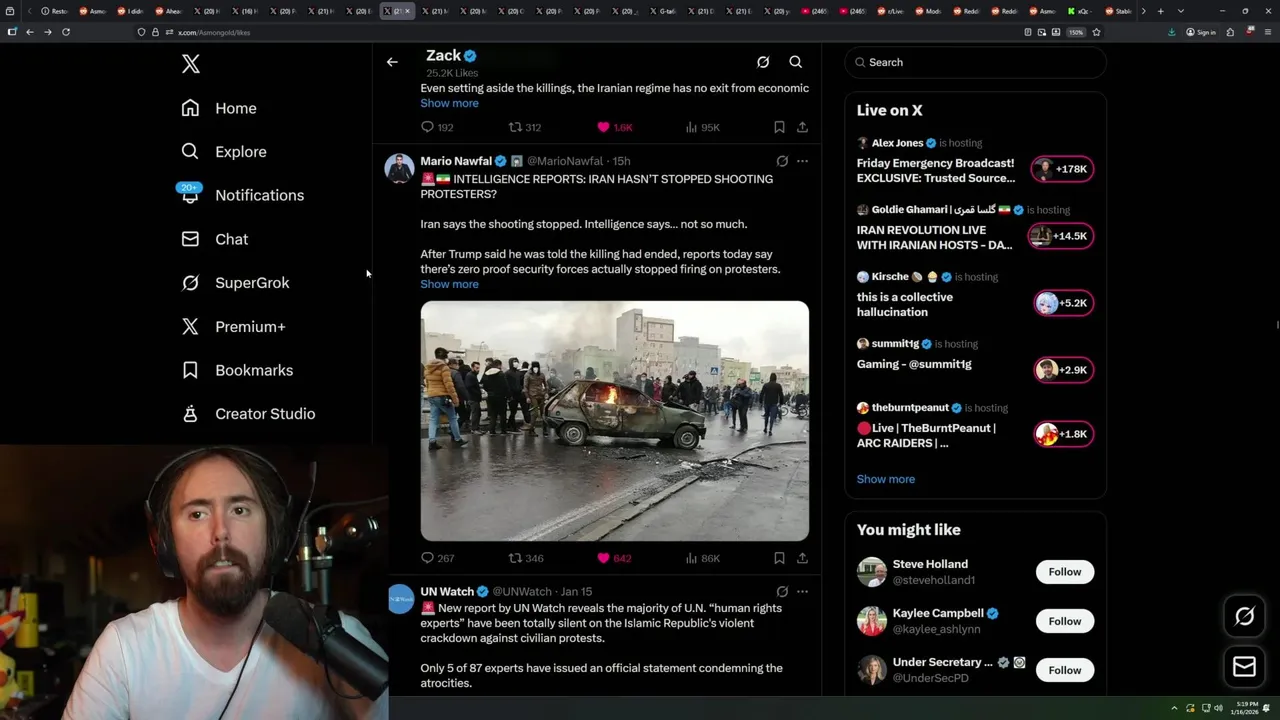Click search icon in Zack profile header
The height and width of the screenshot is (720, 1280).
796,62
